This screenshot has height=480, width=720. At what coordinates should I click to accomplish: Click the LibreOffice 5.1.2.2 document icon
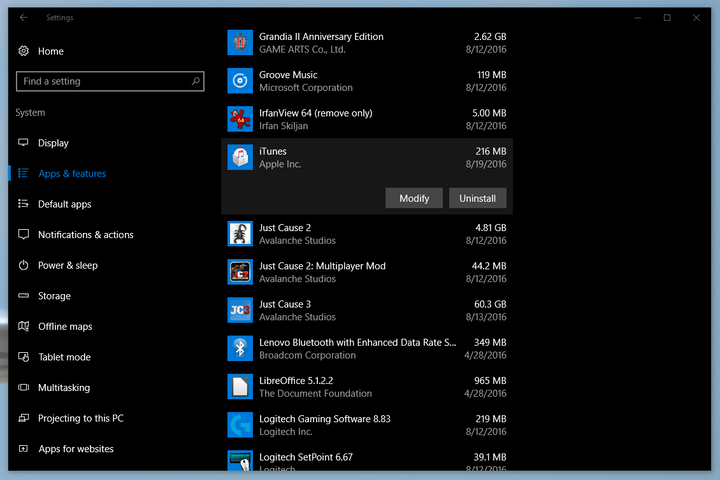click(x=240, y=387)
